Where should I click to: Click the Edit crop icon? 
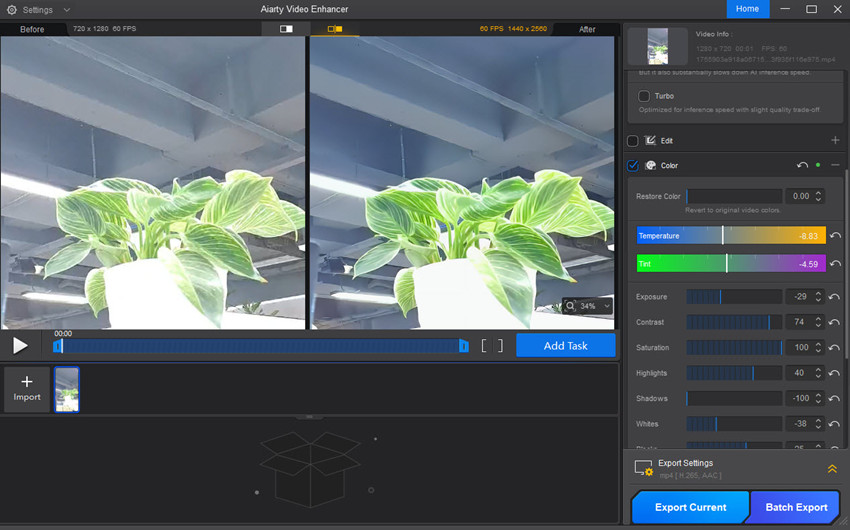click(x=650, y=140)
